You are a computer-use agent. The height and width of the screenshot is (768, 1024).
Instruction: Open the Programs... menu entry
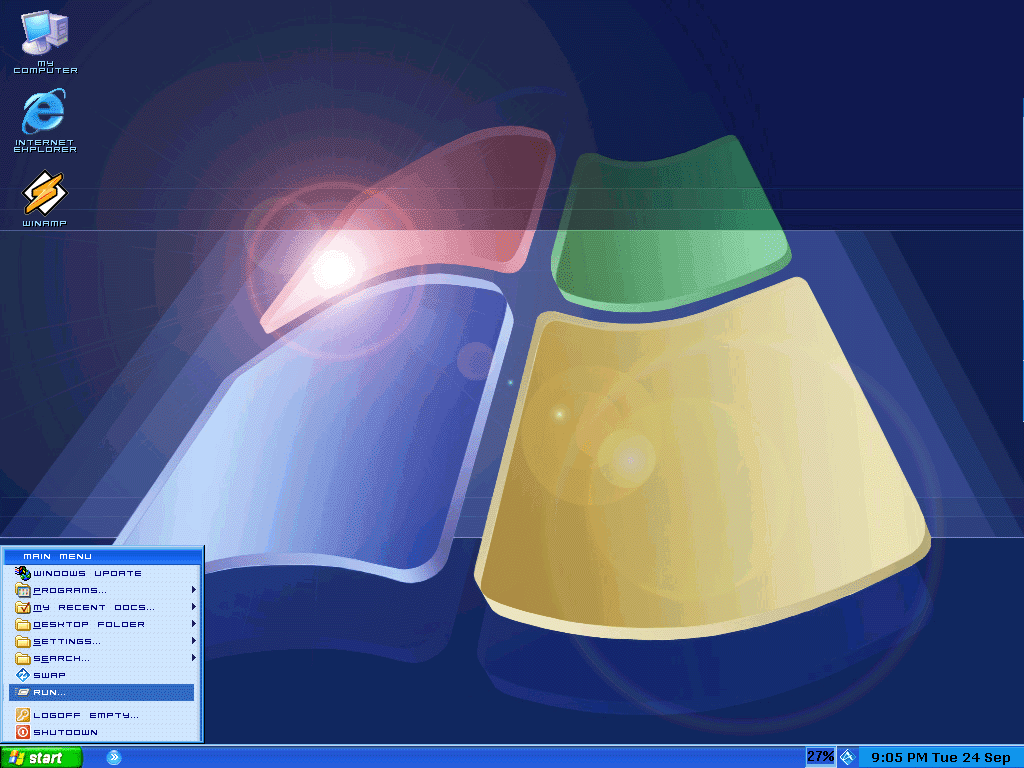pos(102,590)
